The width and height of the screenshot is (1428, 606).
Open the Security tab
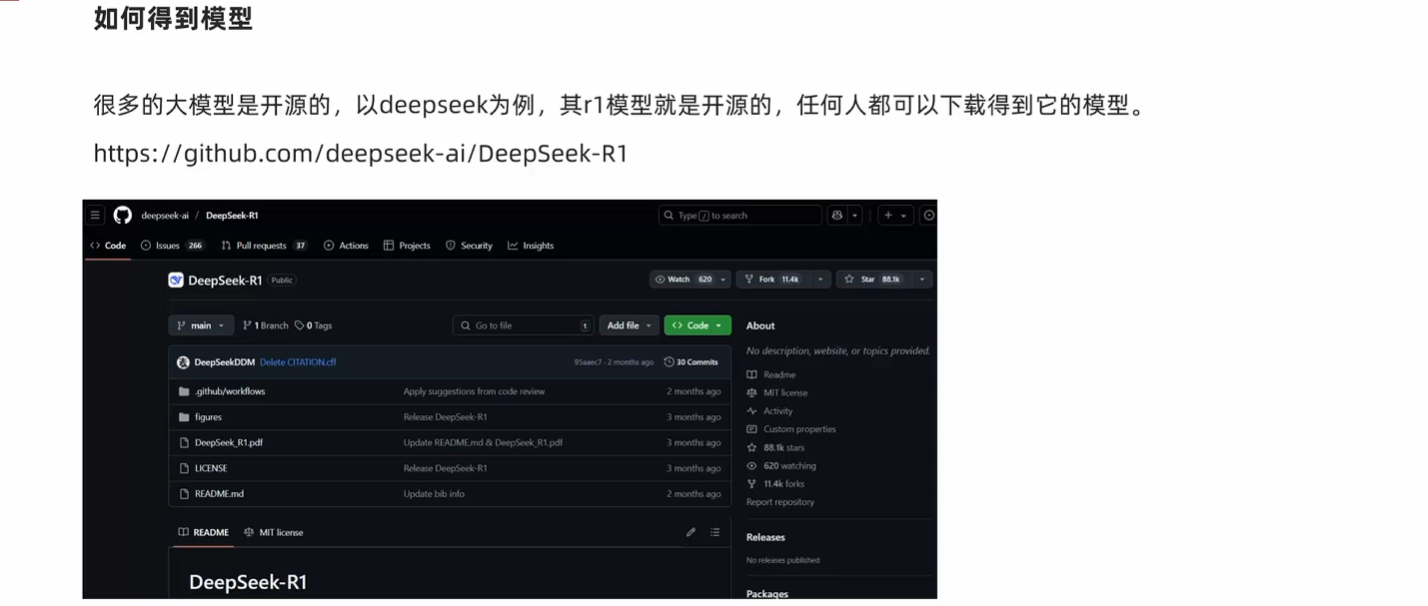469,245
